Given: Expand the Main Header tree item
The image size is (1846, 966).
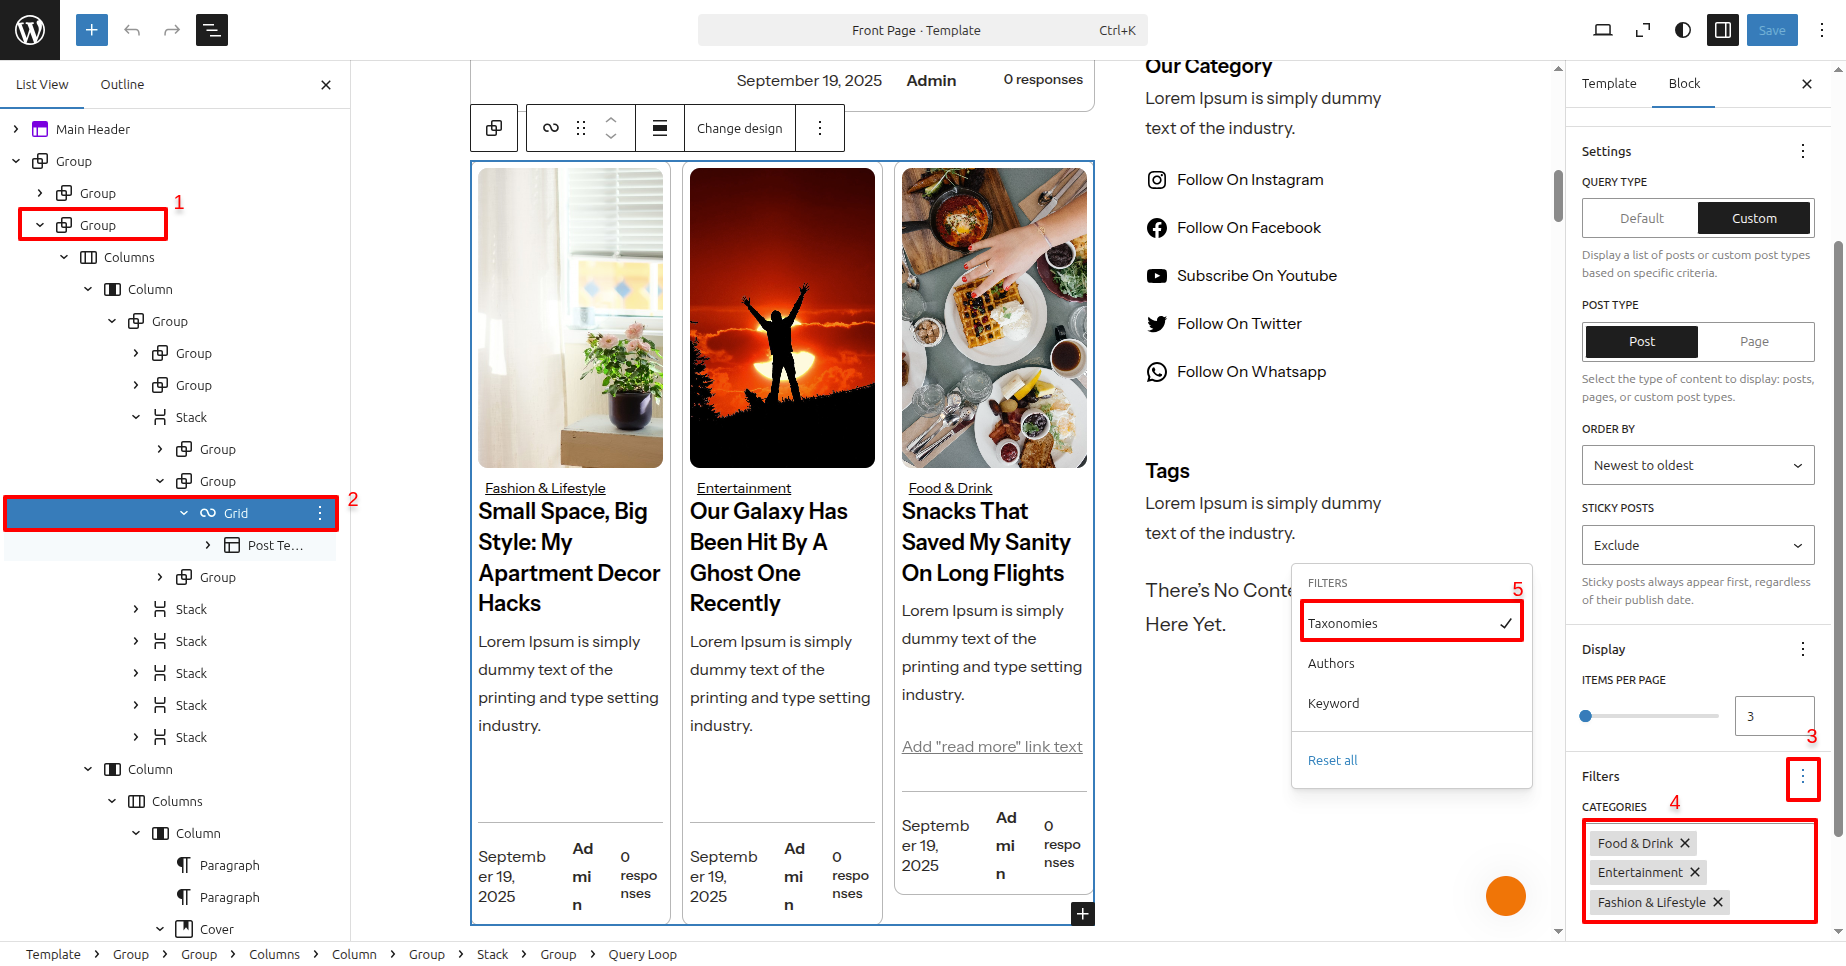Looking at the screenshot, I should (x=16, y=129).
